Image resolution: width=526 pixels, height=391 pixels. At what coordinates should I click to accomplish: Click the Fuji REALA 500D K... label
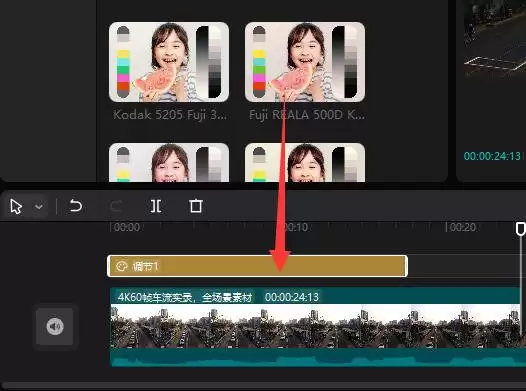pyautogui.click(x=307, y=115)
